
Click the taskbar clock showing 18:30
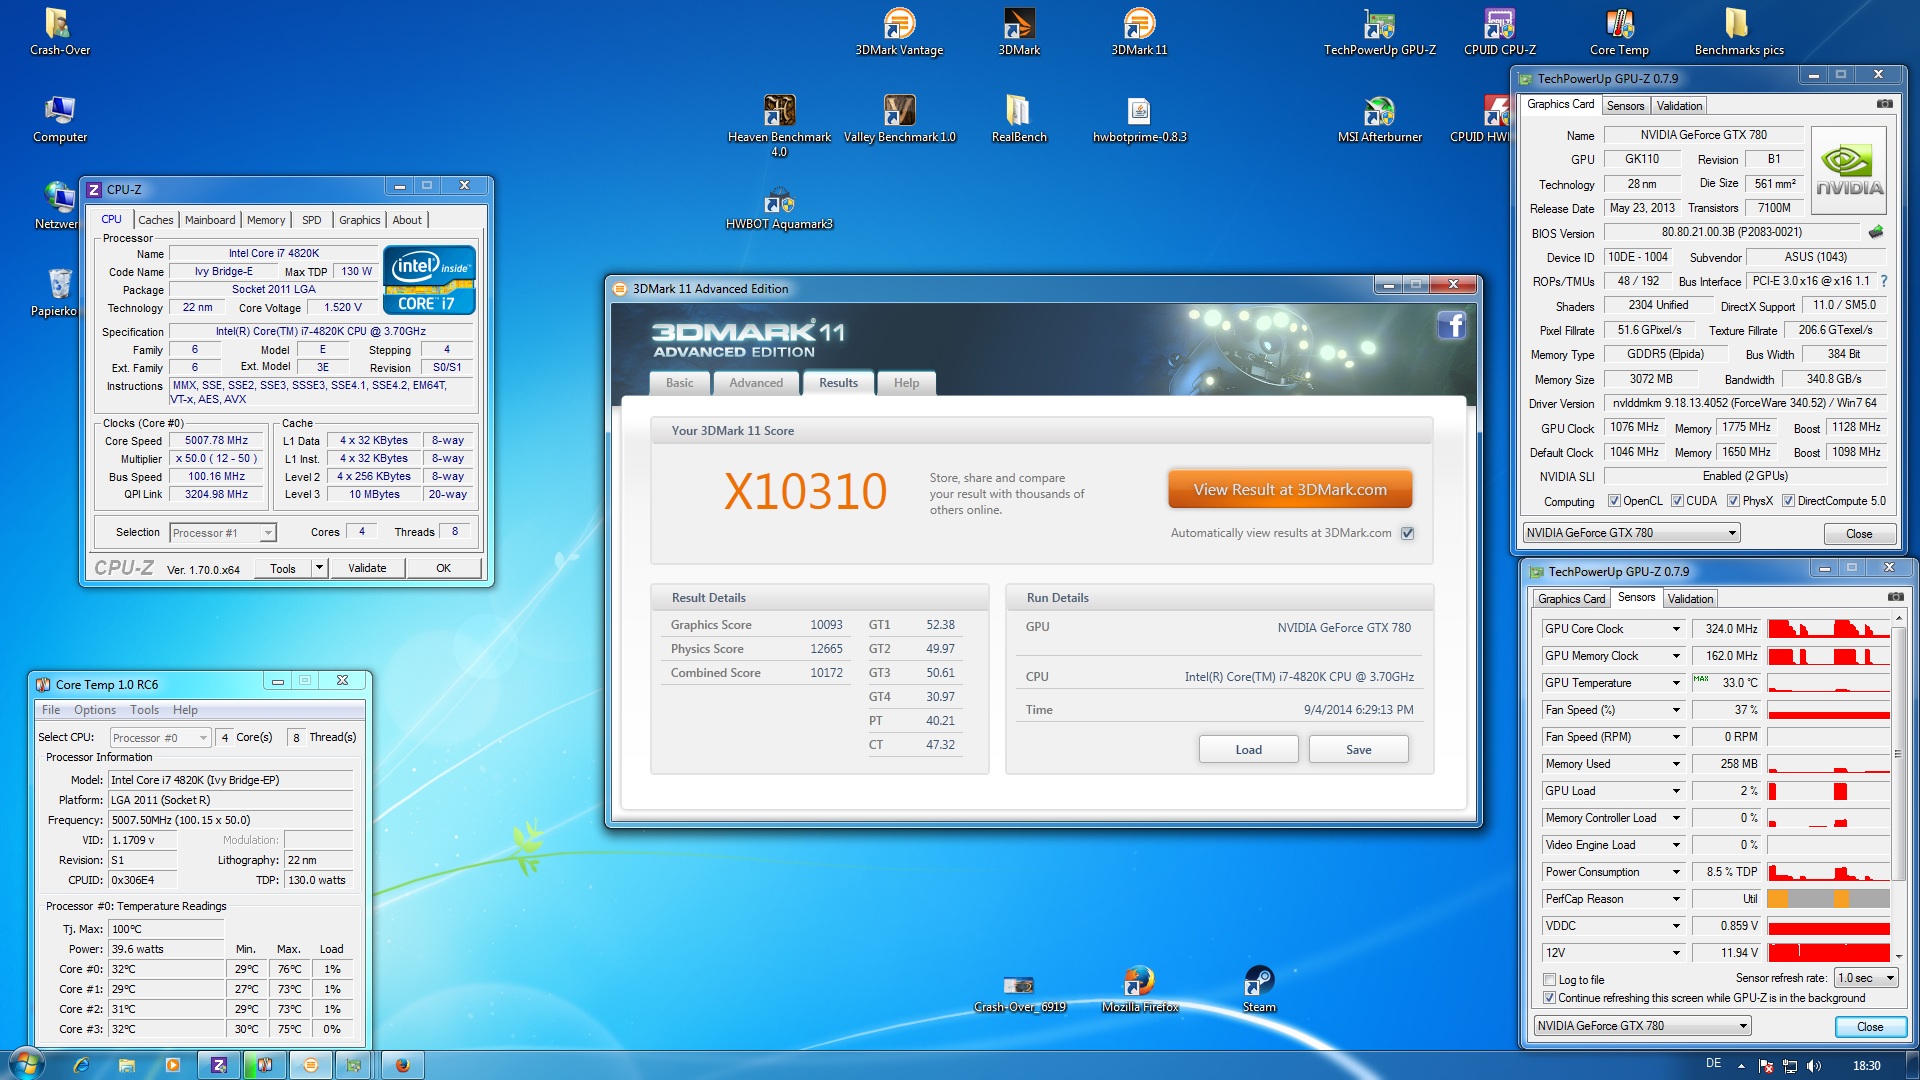click(x=1866, y=1066)
